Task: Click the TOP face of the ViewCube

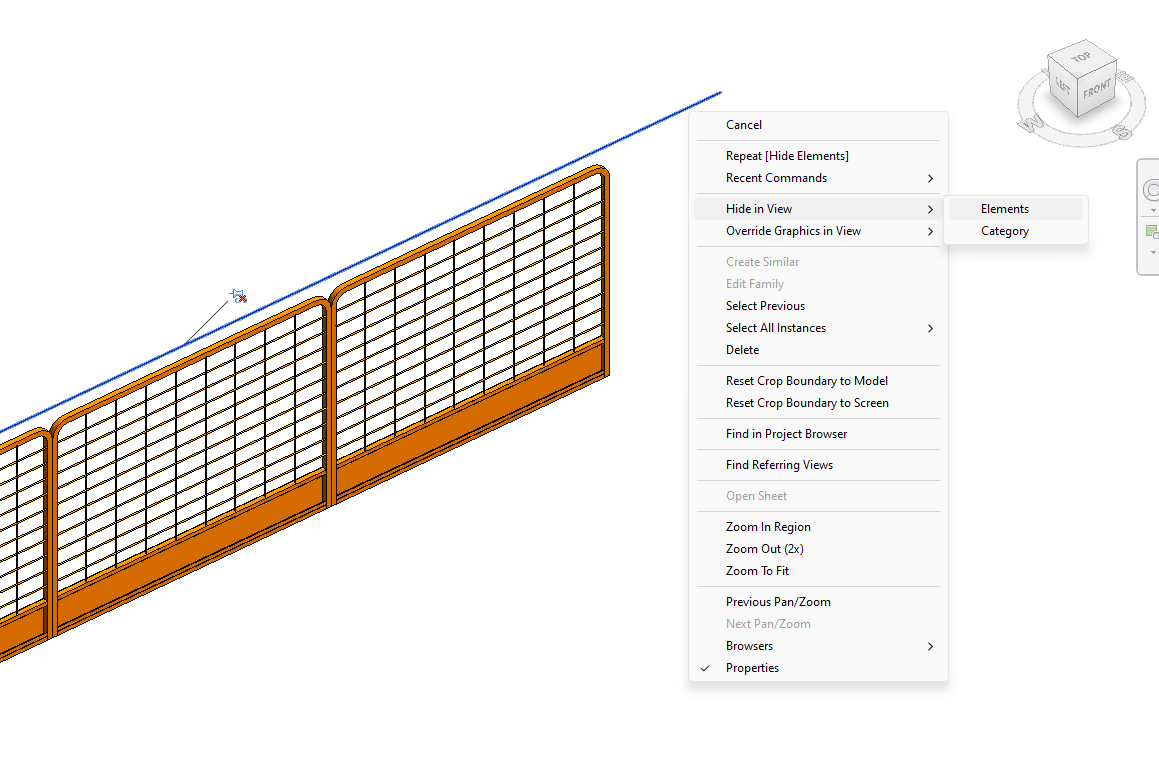Action: point(1080,57)
